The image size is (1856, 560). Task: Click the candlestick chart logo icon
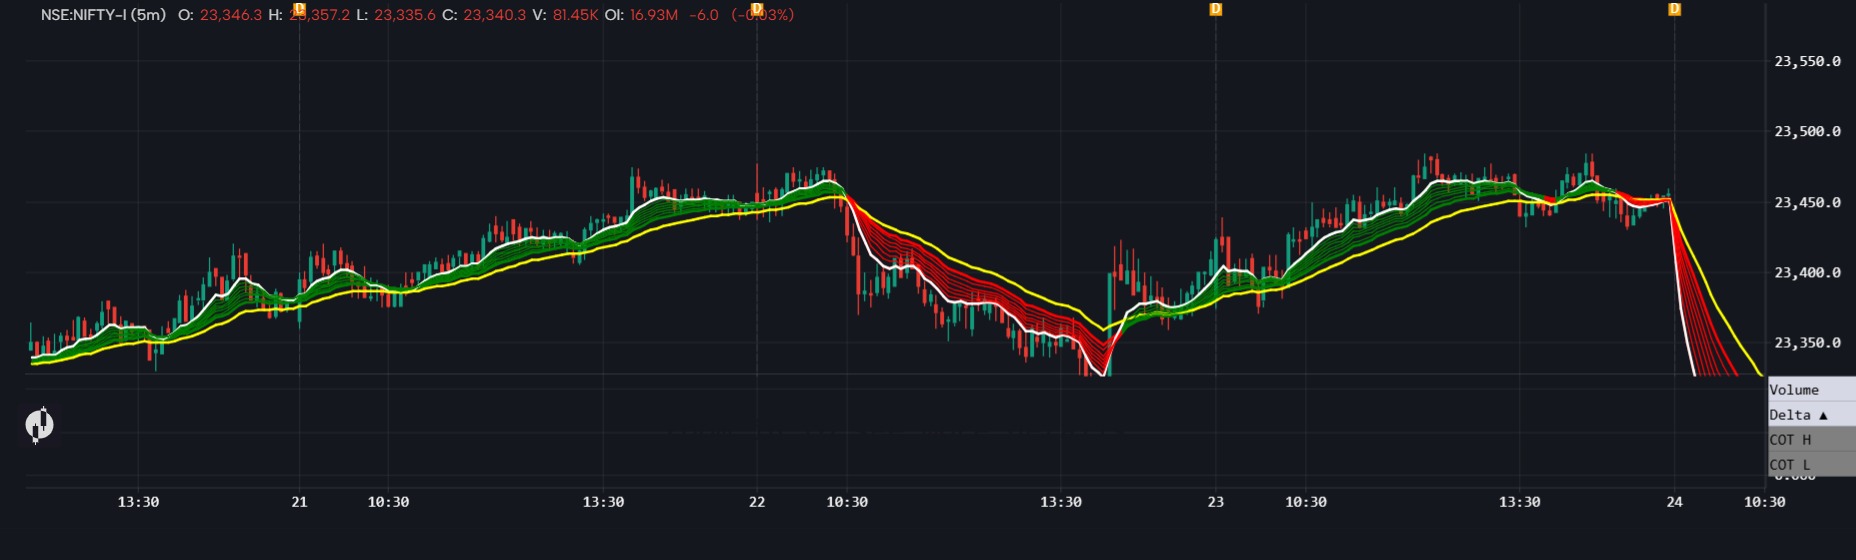[39, 425]
